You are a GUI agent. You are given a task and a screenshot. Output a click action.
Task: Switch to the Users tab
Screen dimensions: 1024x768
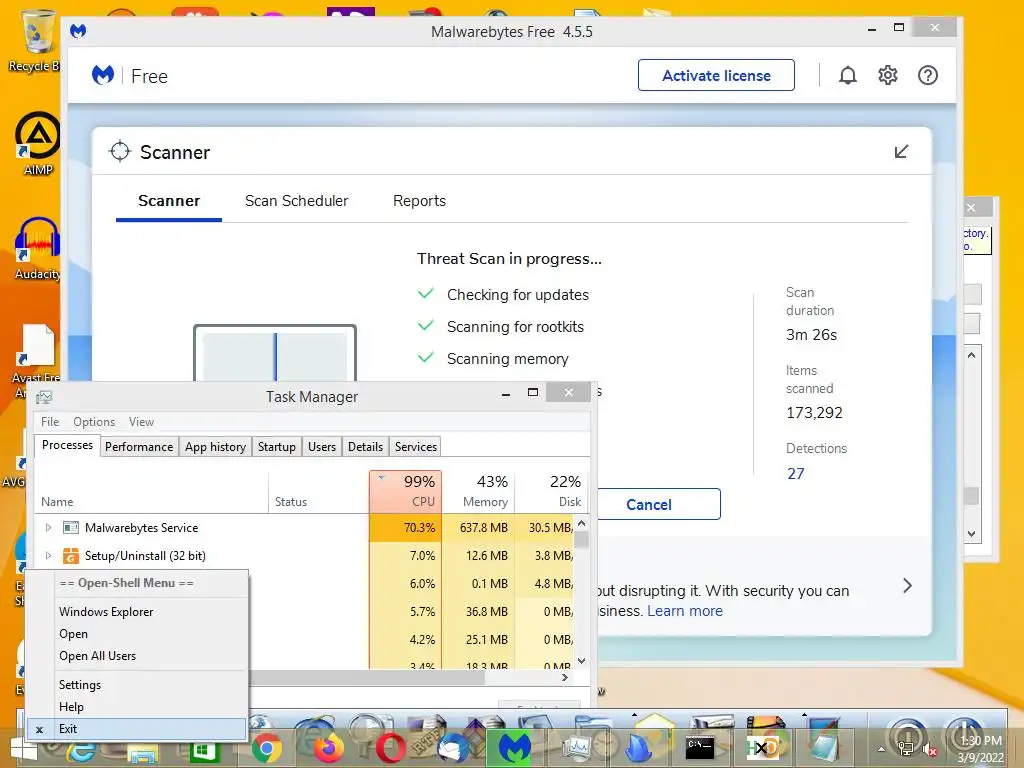322,447
